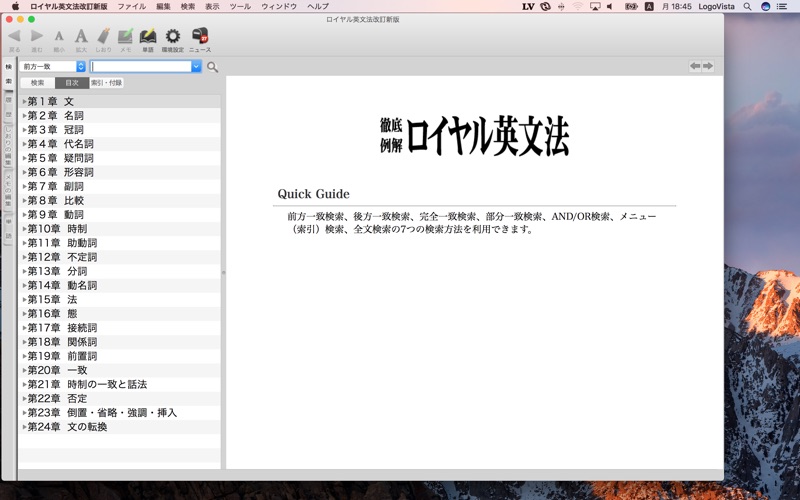This screenshot has width=800, height=500.
Task: Click the magnifying glass search icon
Action: [212, 67]
